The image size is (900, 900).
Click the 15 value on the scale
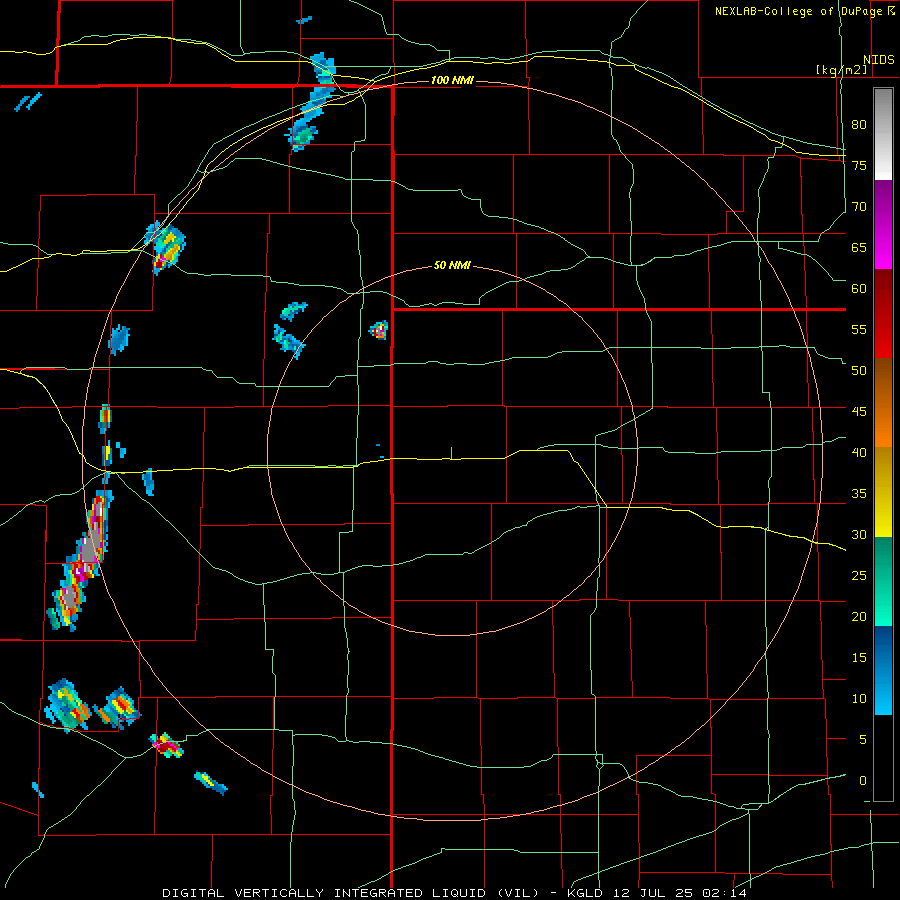(859, 658)
